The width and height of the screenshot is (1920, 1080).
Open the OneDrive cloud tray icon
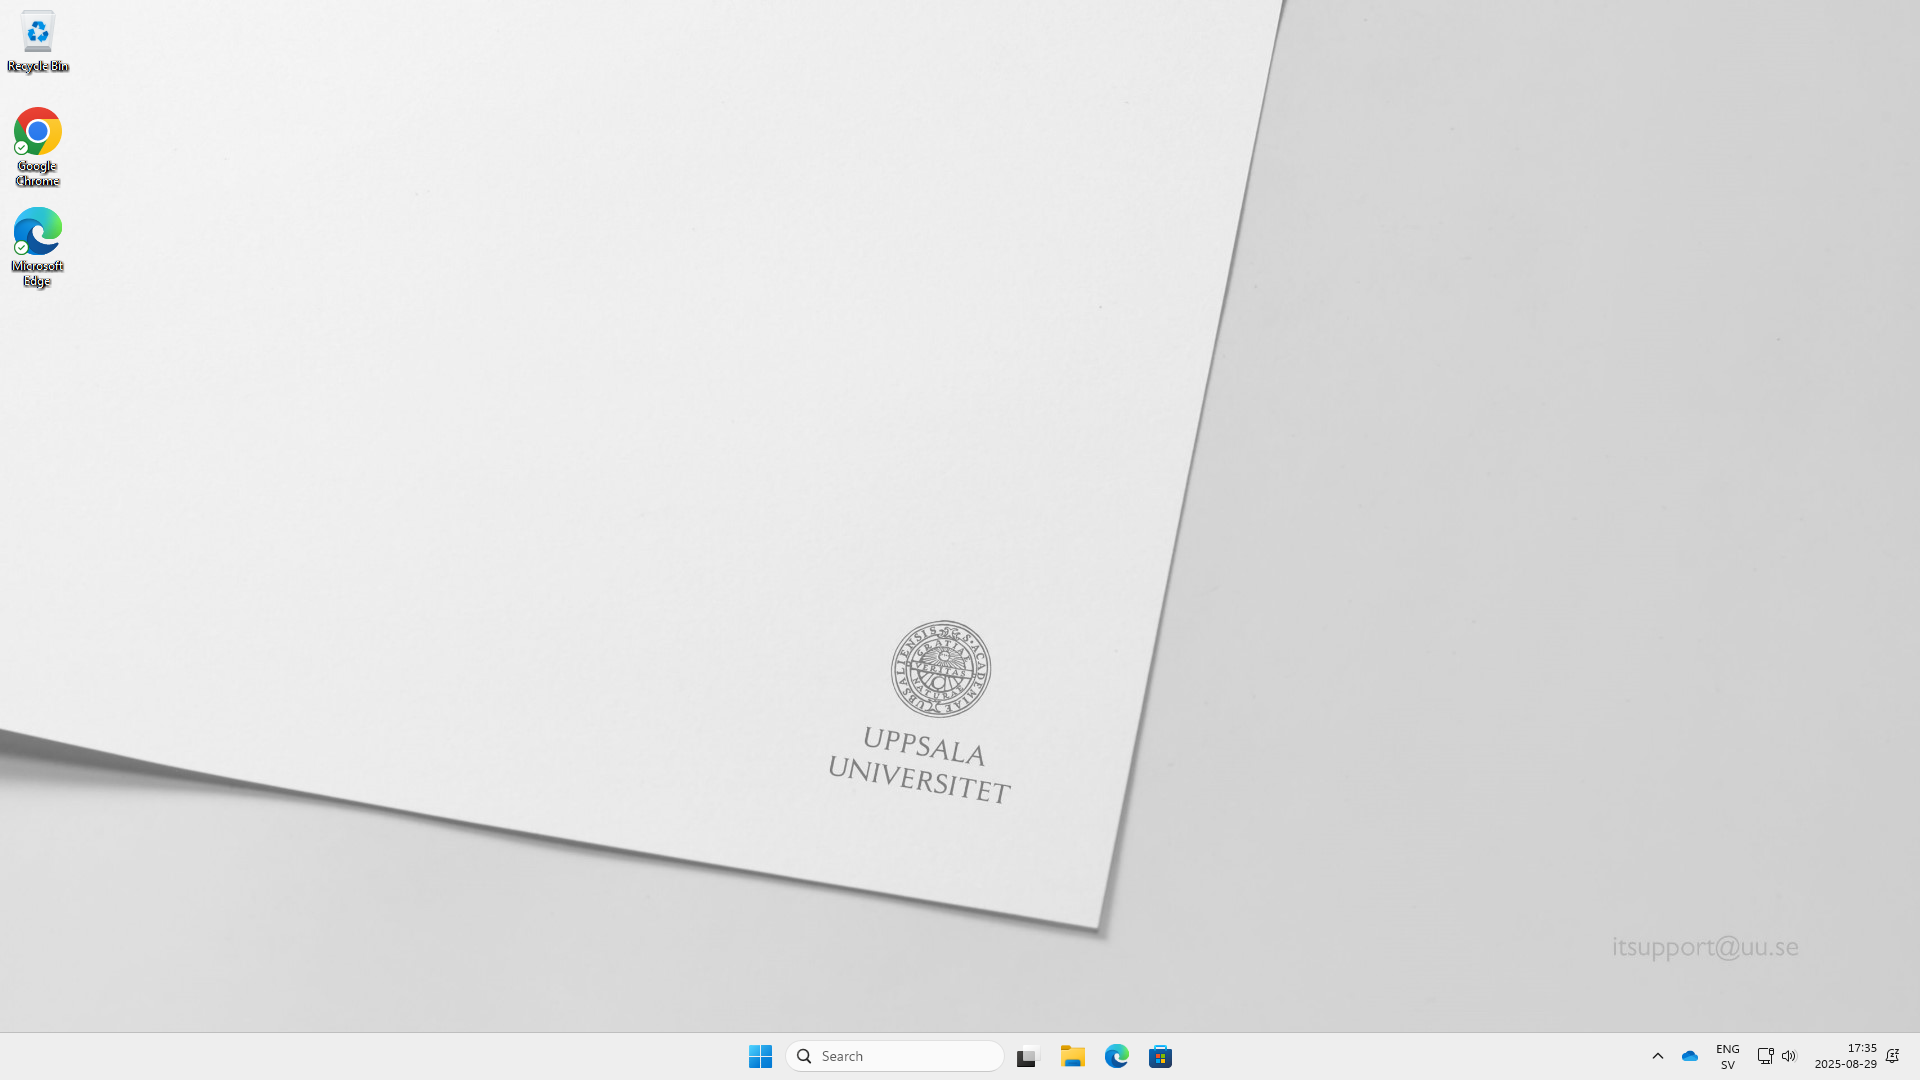click(1690, 1056)
